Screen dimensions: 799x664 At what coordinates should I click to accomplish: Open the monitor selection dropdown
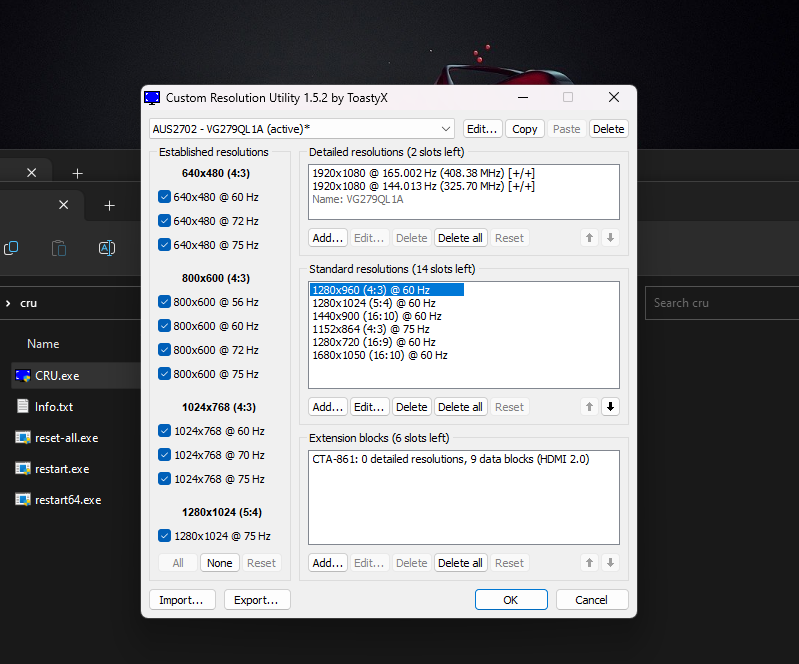click(446, 129)
